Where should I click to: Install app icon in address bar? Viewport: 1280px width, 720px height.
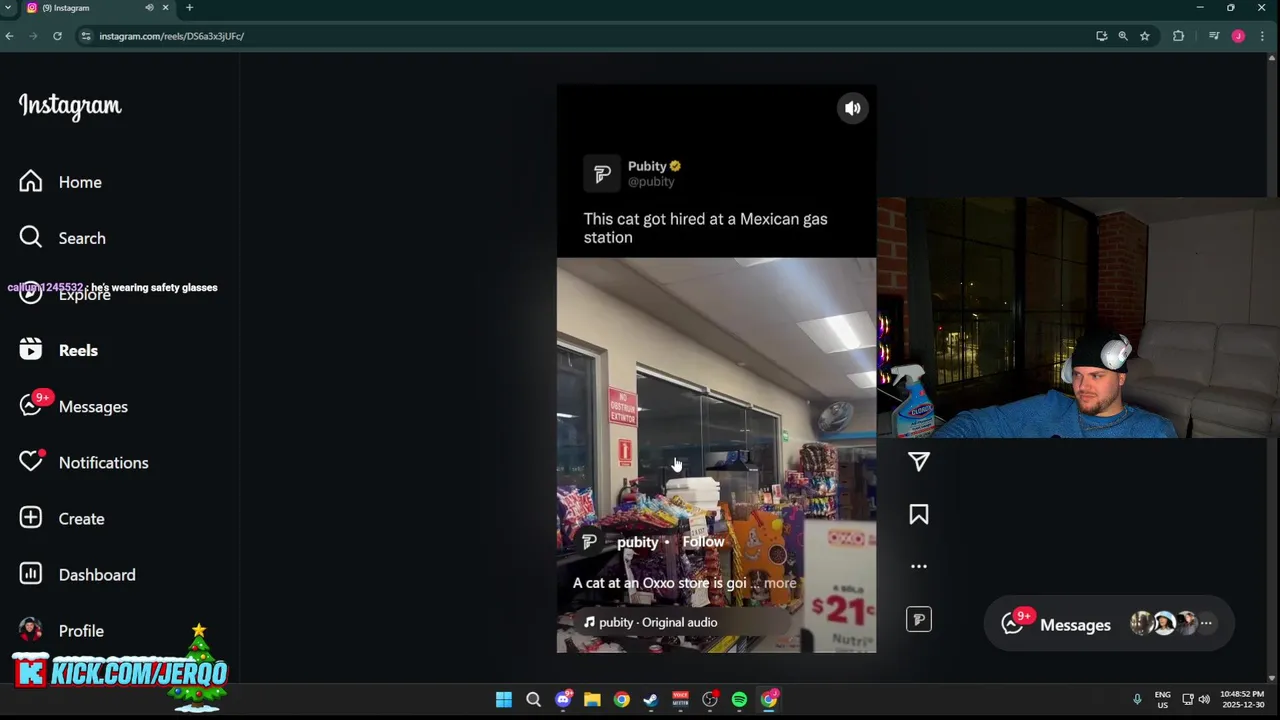tap(1101, 36)
